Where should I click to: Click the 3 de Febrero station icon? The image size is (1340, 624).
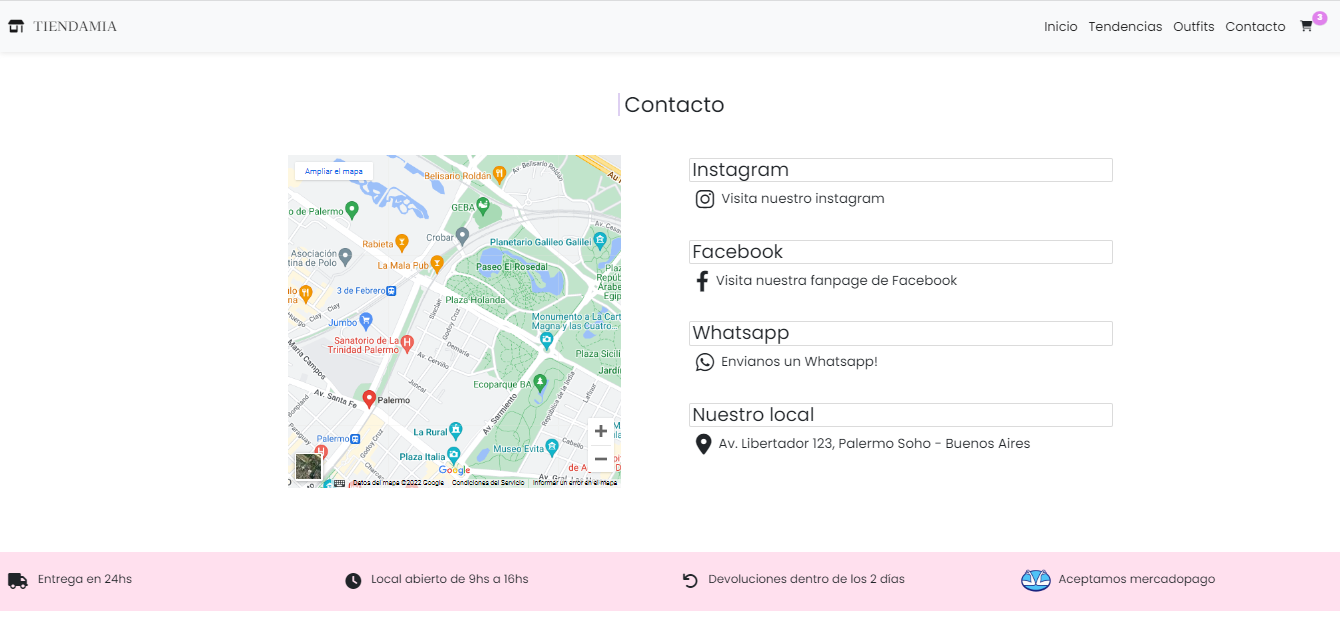(391, 291)
